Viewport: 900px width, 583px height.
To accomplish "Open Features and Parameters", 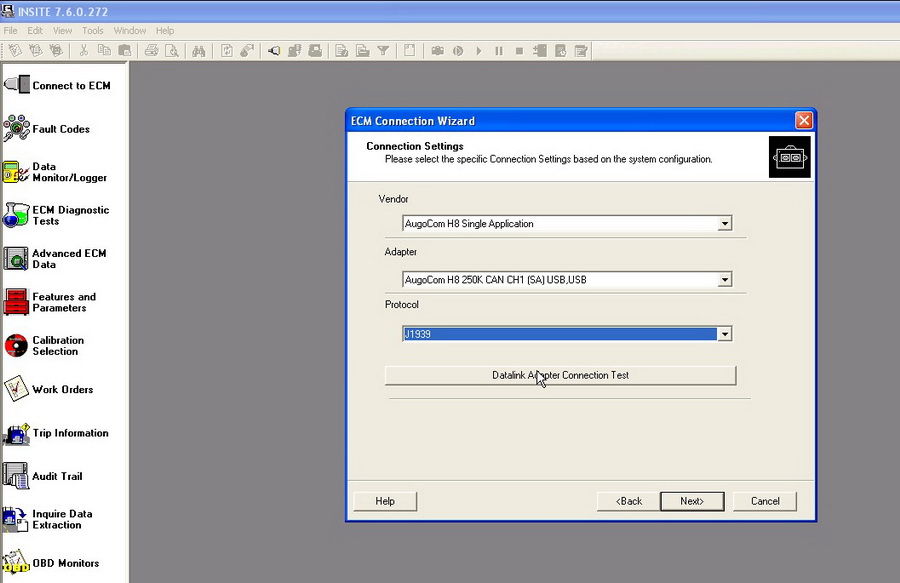I will (50, 302).
